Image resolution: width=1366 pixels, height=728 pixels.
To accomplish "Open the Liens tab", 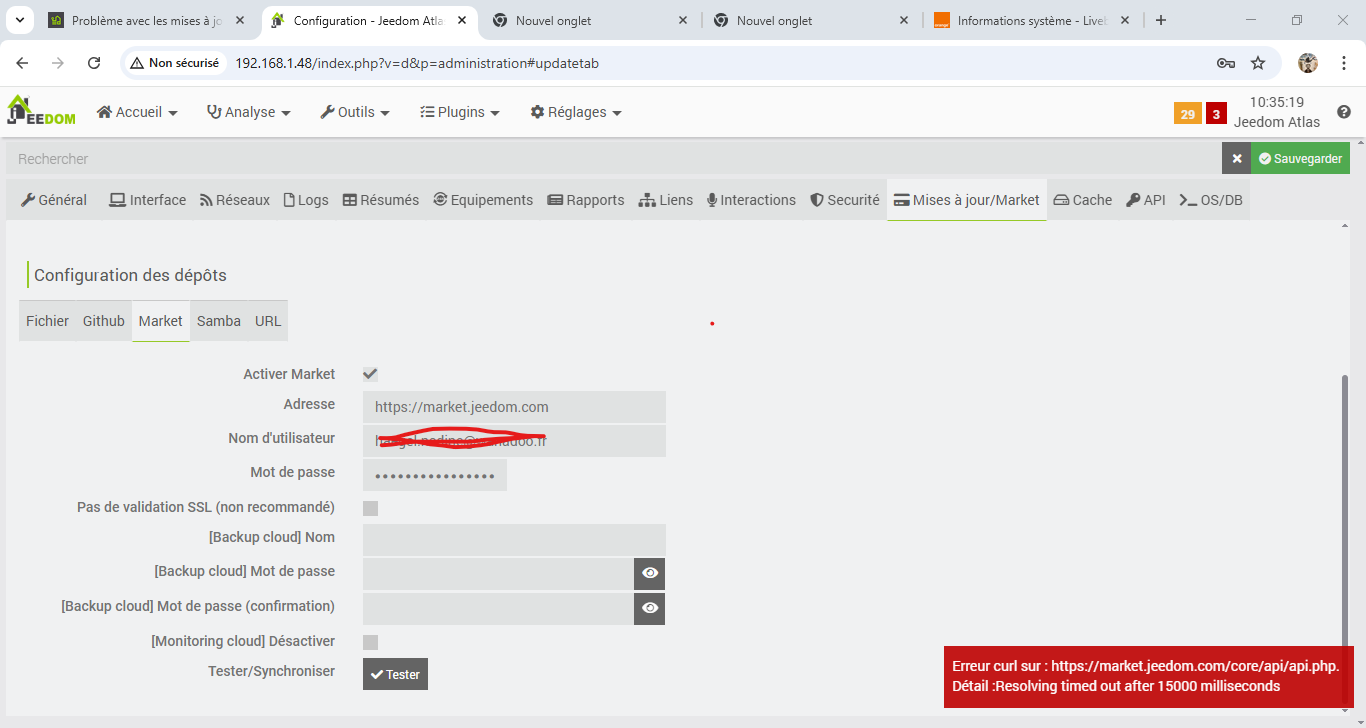I will click(x=666, y=200).
